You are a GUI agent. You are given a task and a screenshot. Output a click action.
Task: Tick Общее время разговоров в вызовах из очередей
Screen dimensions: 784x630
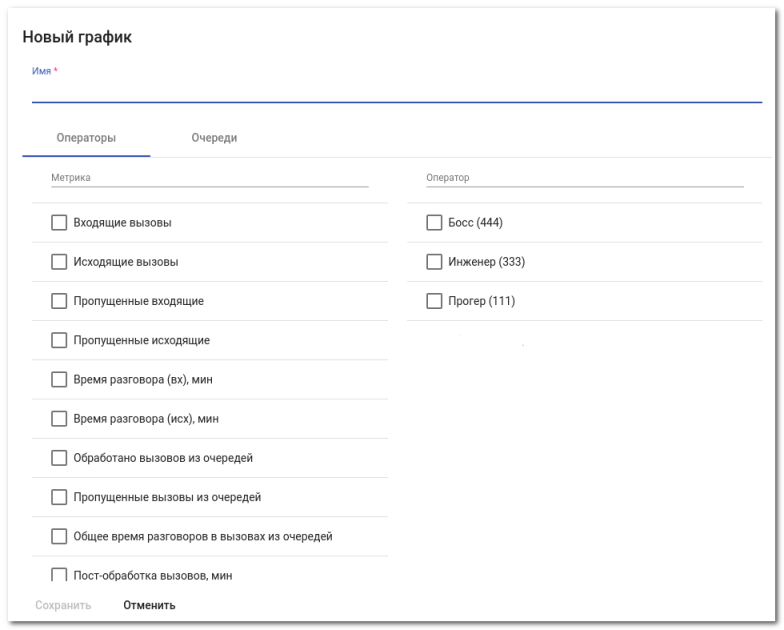coord(59,537)
